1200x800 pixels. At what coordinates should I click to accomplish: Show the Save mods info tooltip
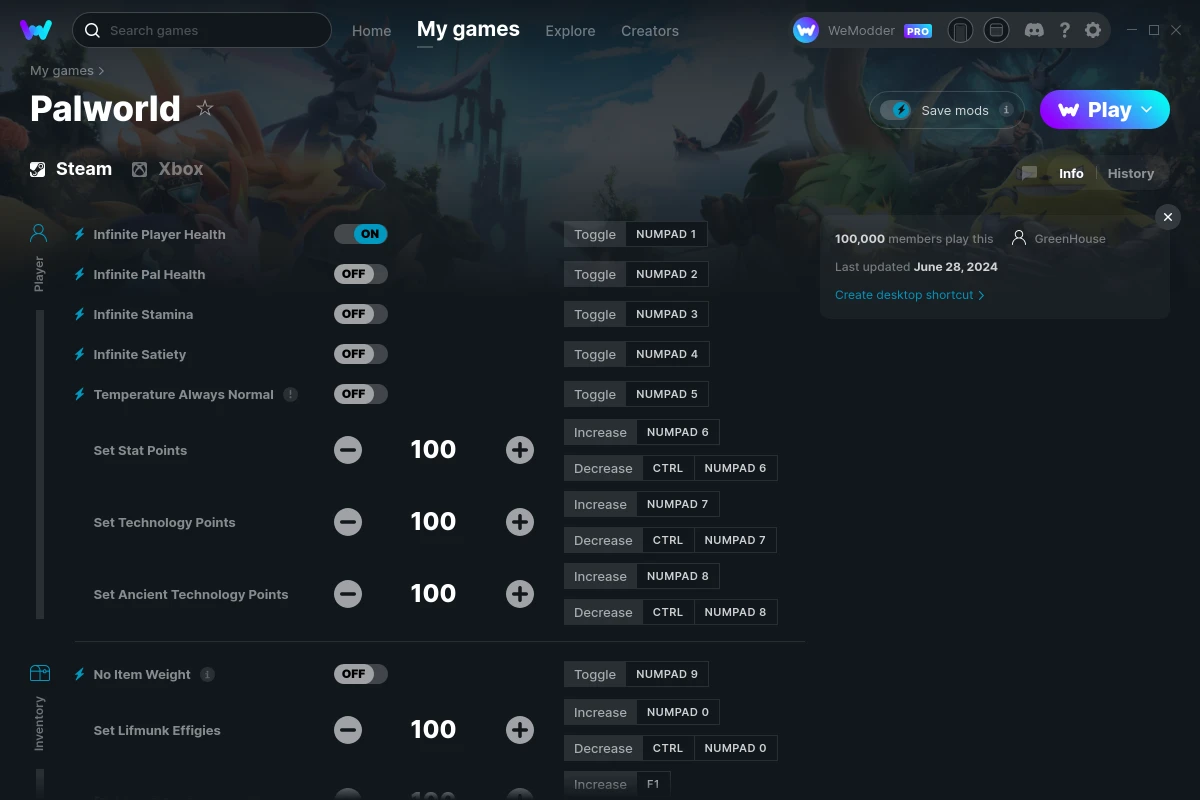1008,110
